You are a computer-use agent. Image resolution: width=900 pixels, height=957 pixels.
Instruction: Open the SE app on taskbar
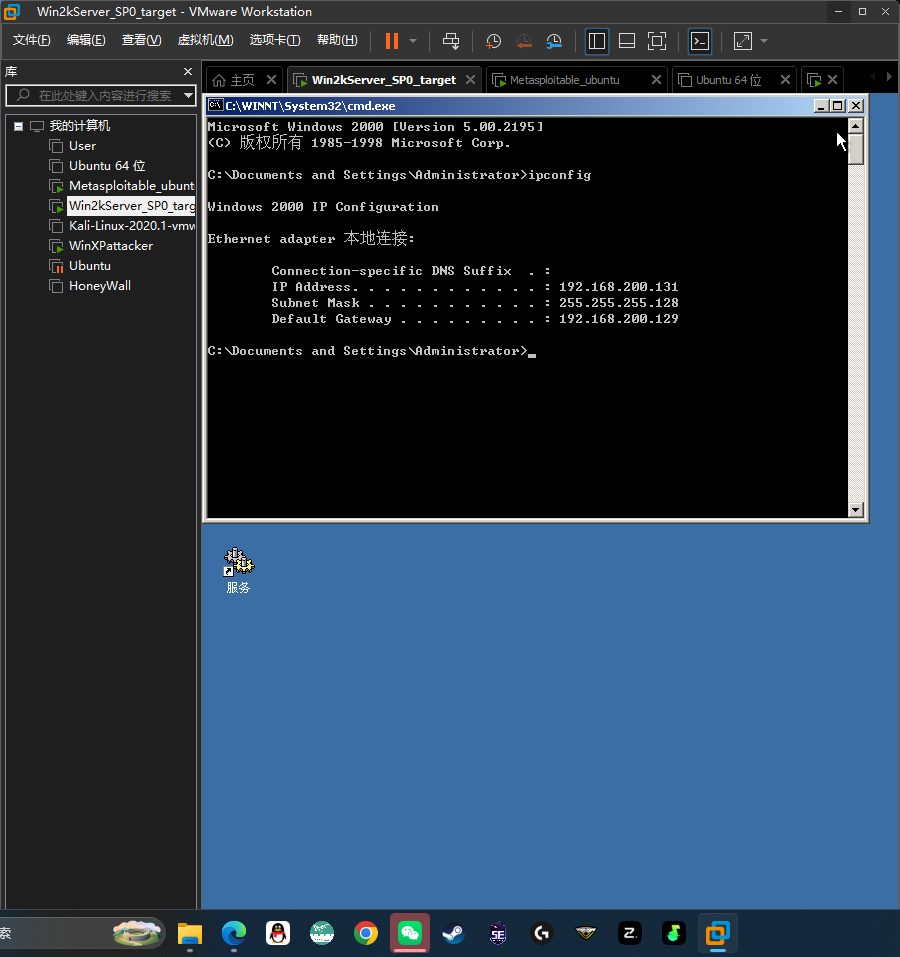point(497,933)
